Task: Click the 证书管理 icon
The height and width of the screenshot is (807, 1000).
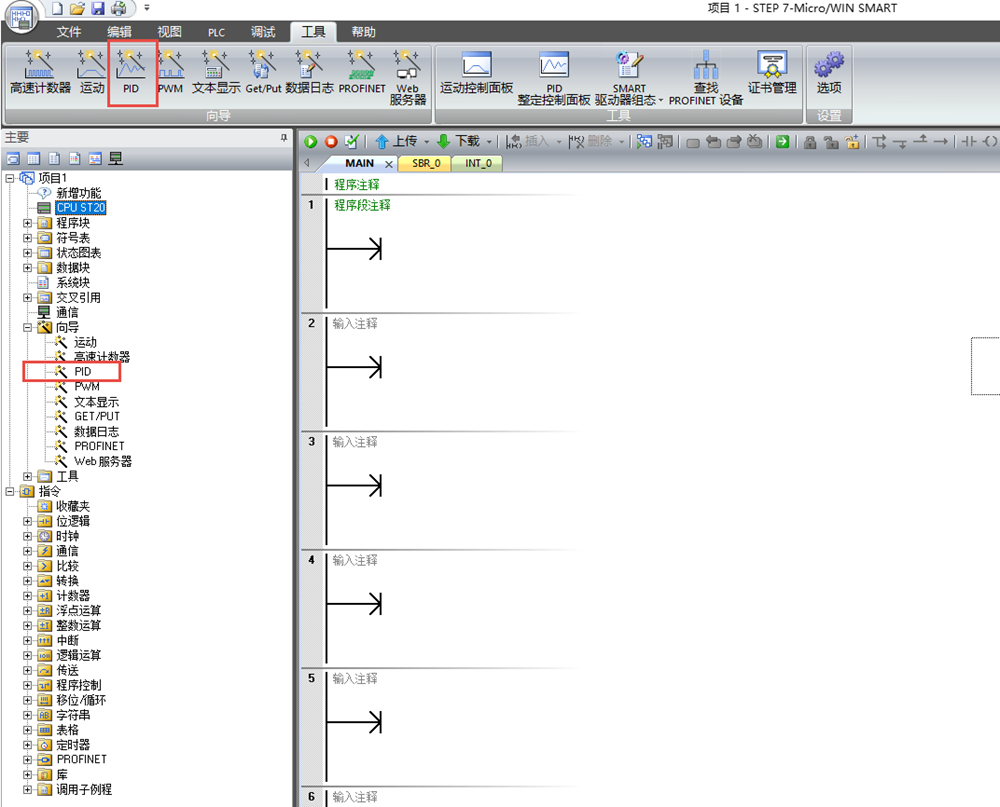Action: [x=772, y=73]
